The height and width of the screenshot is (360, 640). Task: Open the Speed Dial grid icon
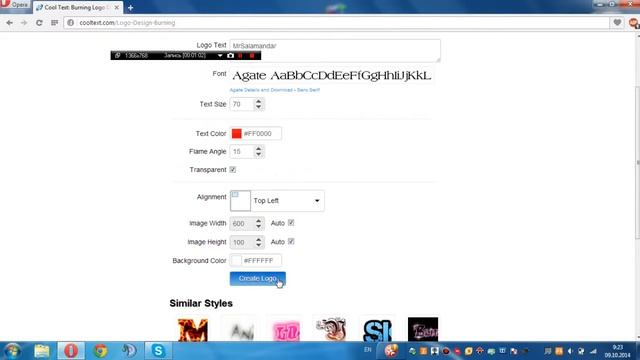point(54,23)
